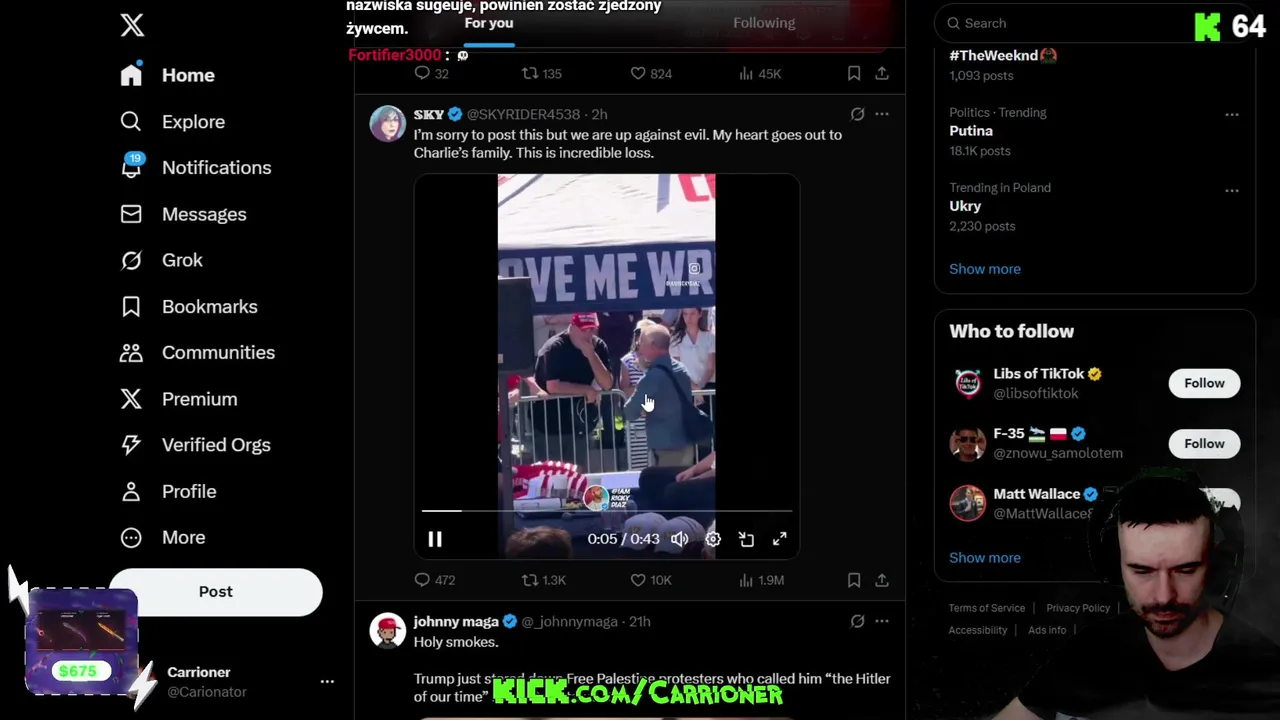Image resolution: width=1280 pixels, height=720 pixels.
Task: Open Notifications with 19 badge
Action: pyautogui.click(x=195, y=167)
